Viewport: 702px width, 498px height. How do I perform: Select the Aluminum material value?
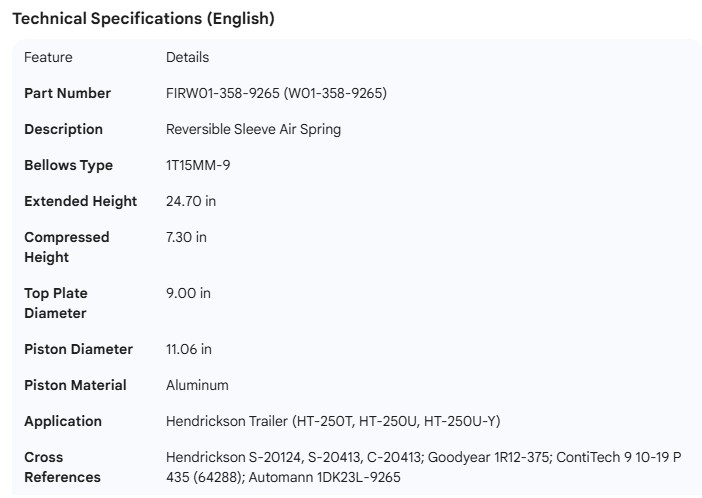[197, 385]
